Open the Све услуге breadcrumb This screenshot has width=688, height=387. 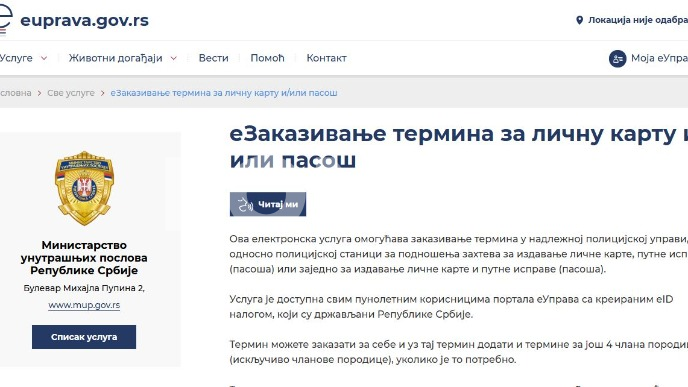pyautogui.click(x=71, y=93)
